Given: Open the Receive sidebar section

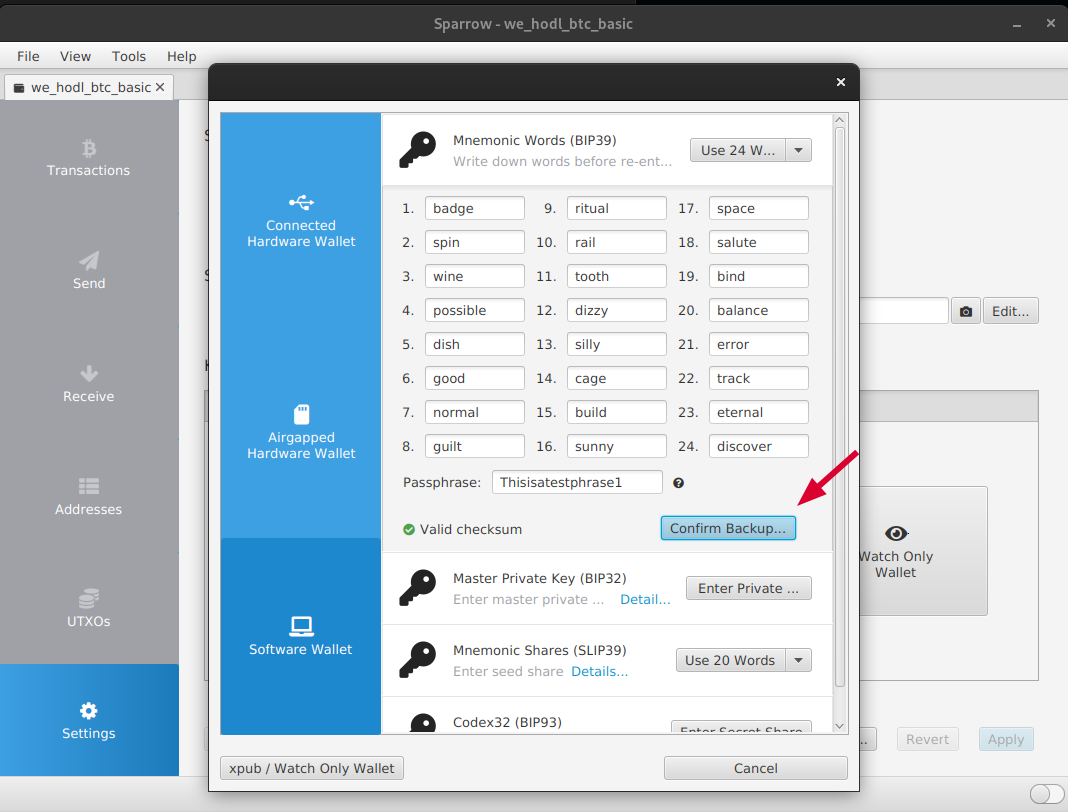Looking at the screenshot, I should (x=89, y=384).
